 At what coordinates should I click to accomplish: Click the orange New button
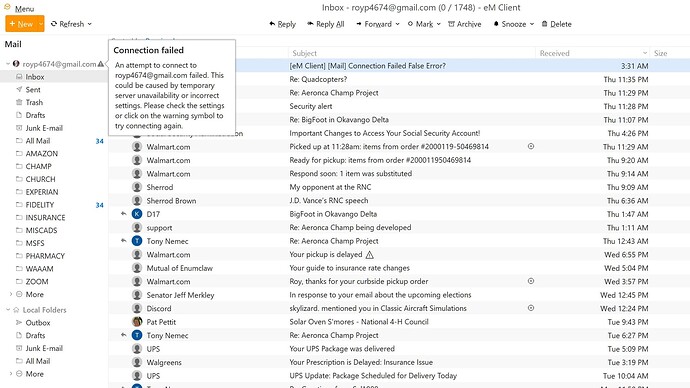coord(21,24)
